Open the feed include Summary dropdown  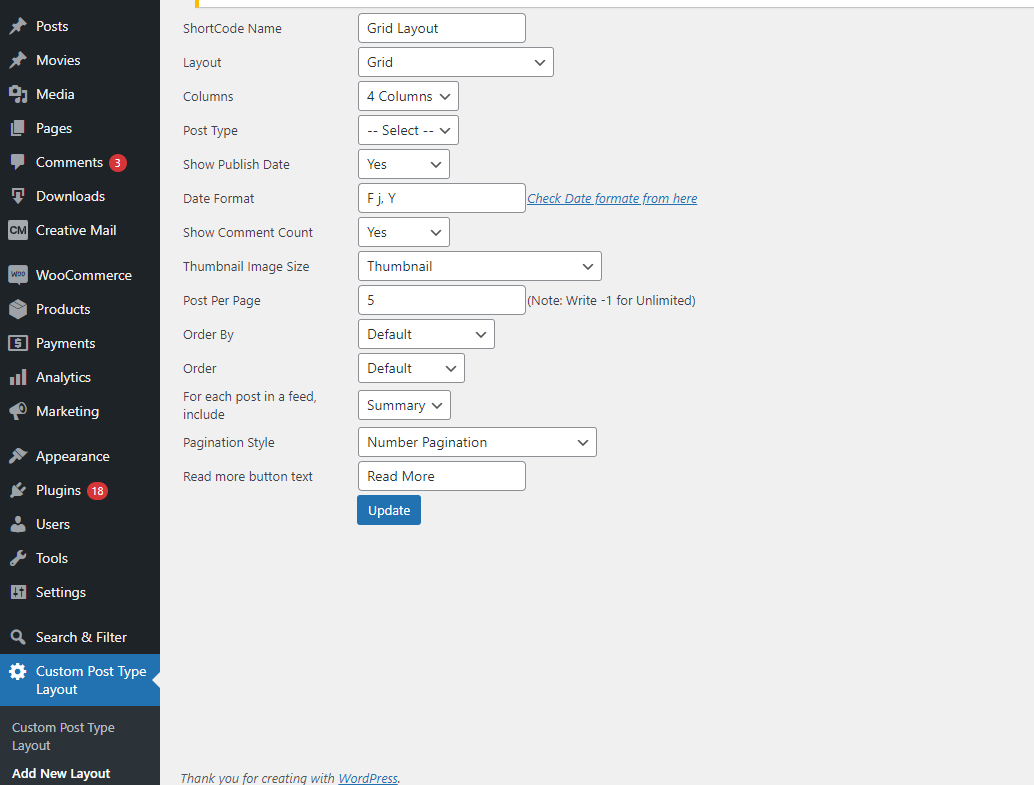(x=404, y=405)
